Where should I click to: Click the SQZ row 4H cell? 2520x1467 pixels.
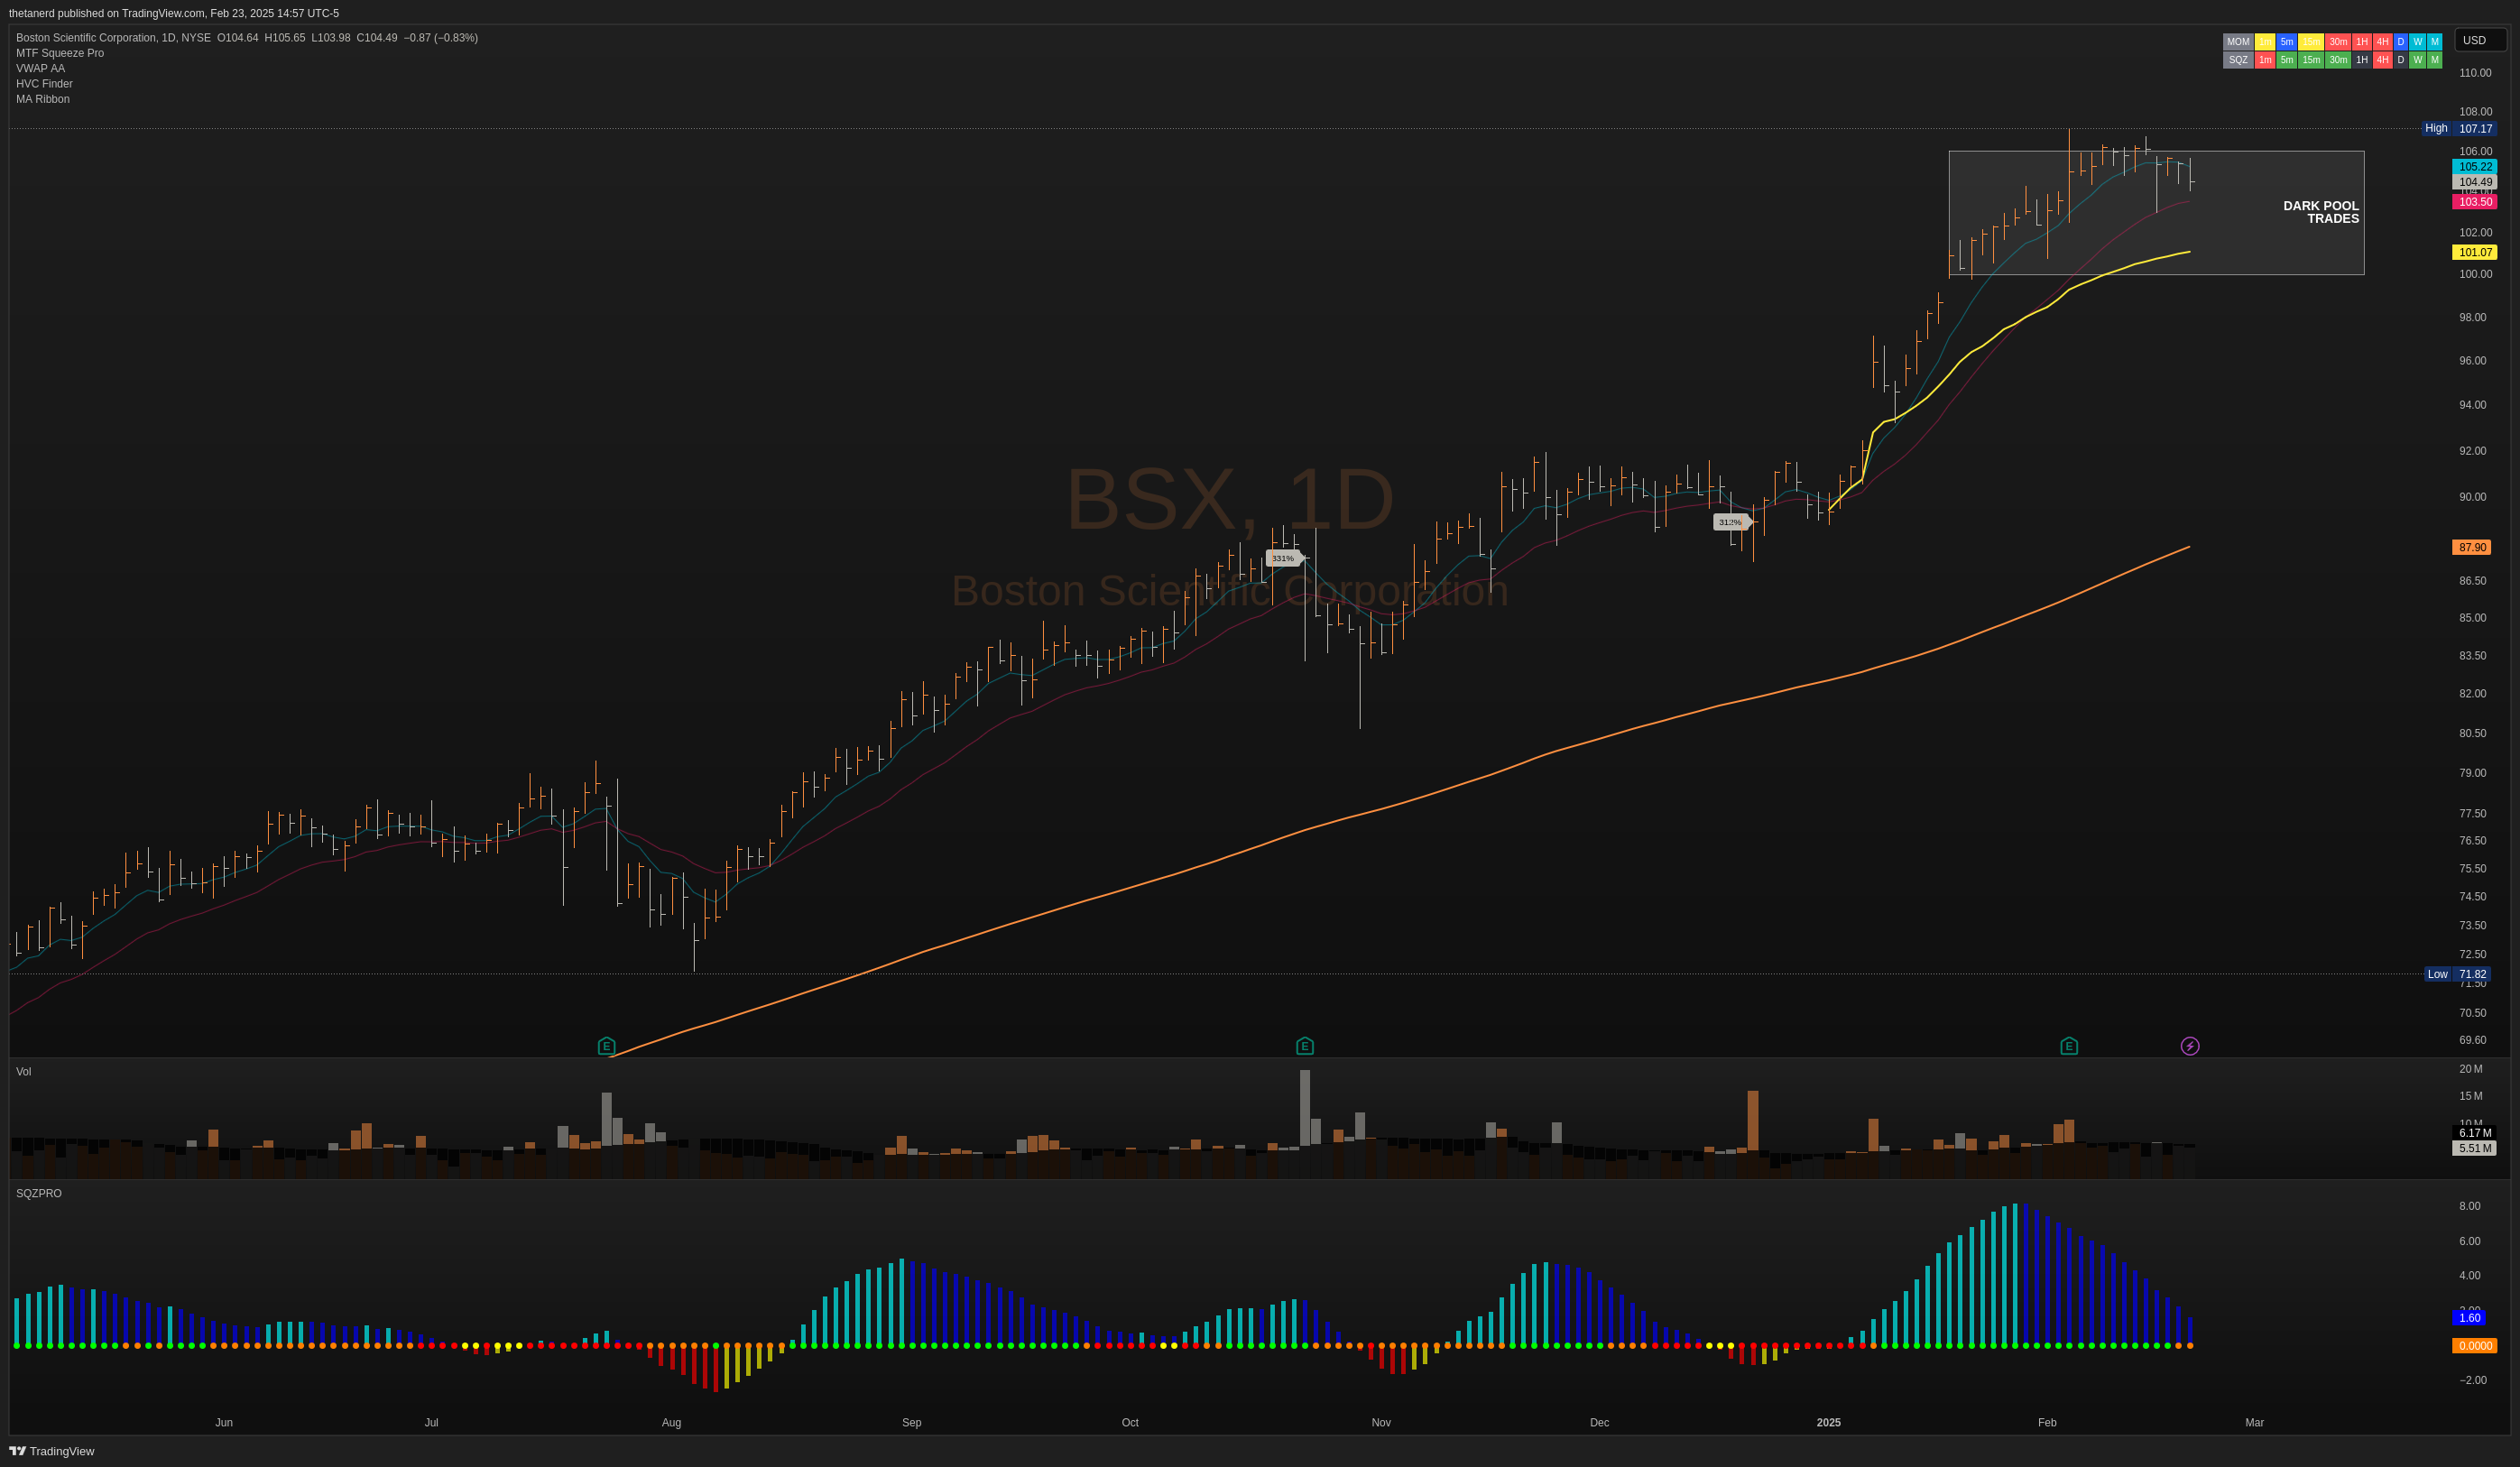click(x=2383, y=60)
